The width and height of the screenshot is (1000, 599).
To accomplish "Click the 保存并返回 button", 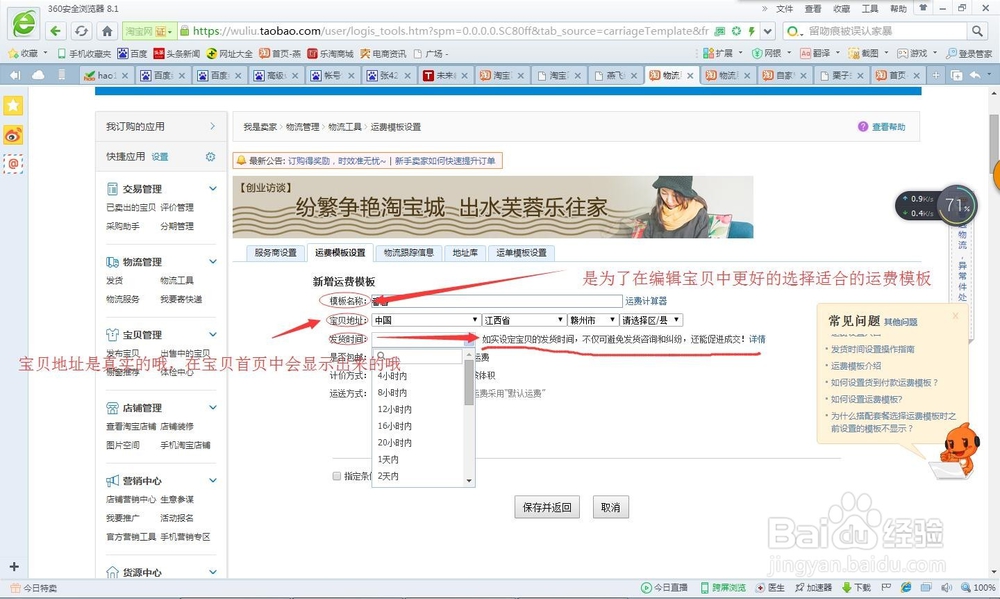I will coord(546,507).
